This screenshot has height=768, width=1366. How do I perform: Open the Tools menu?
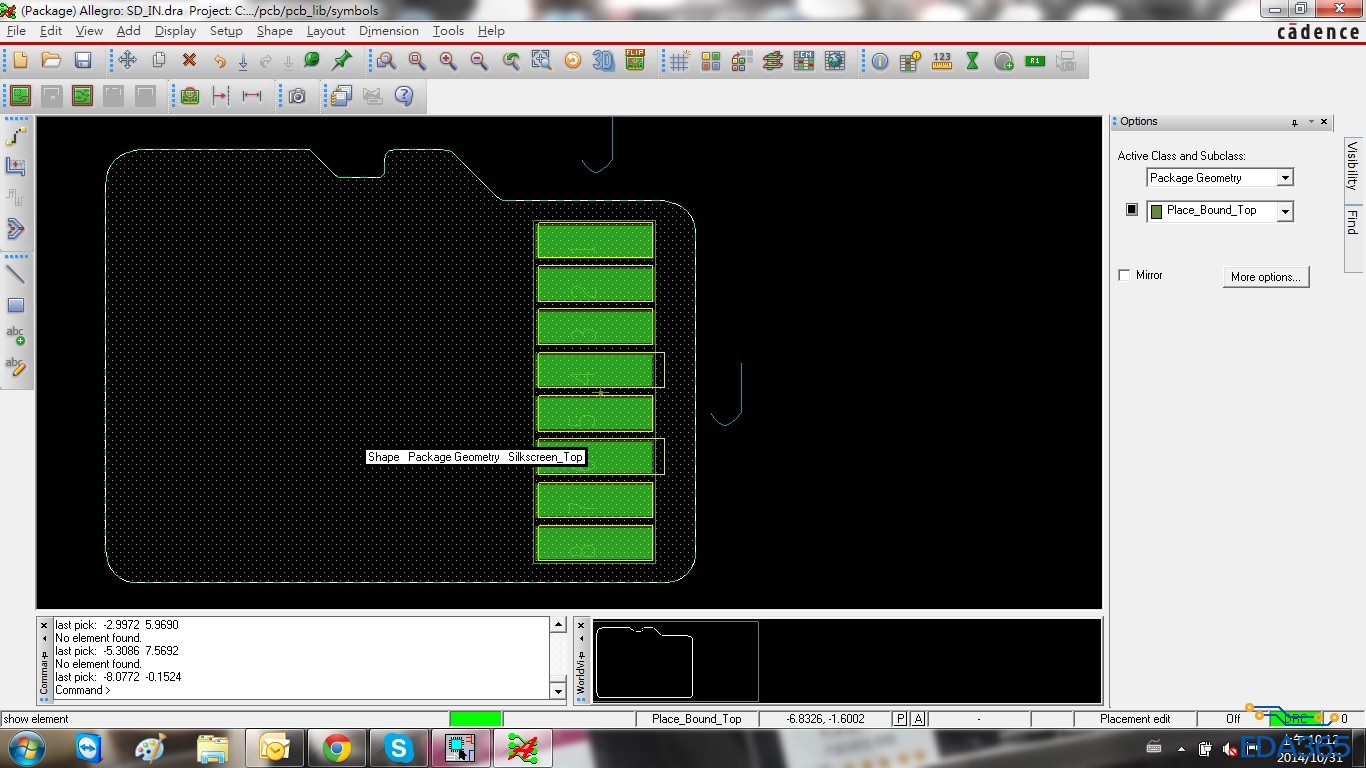pos(448,31)
